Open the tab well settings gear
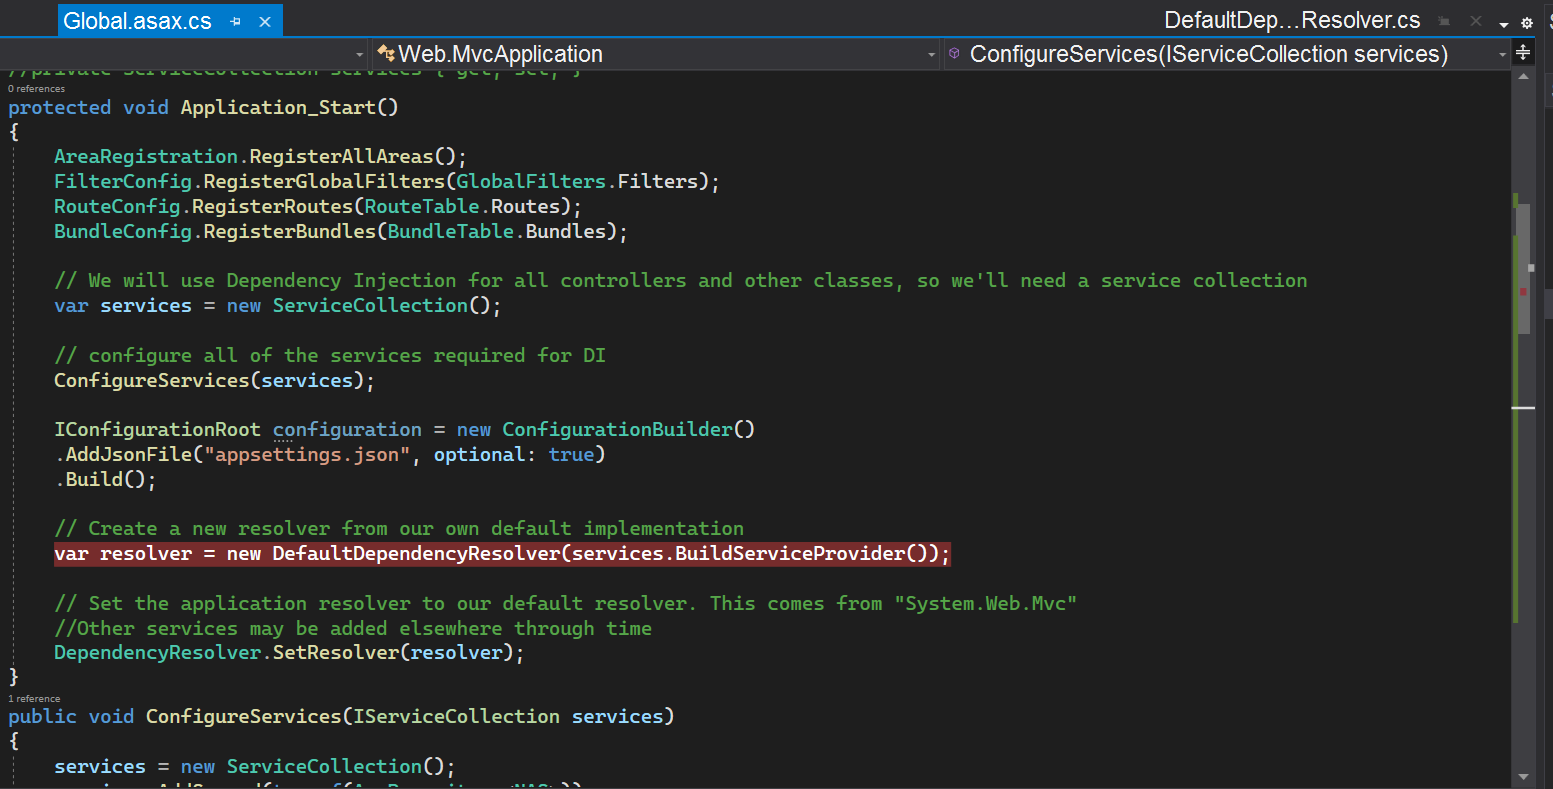This screenshot has width=1553, height=789. [1527, 22]
